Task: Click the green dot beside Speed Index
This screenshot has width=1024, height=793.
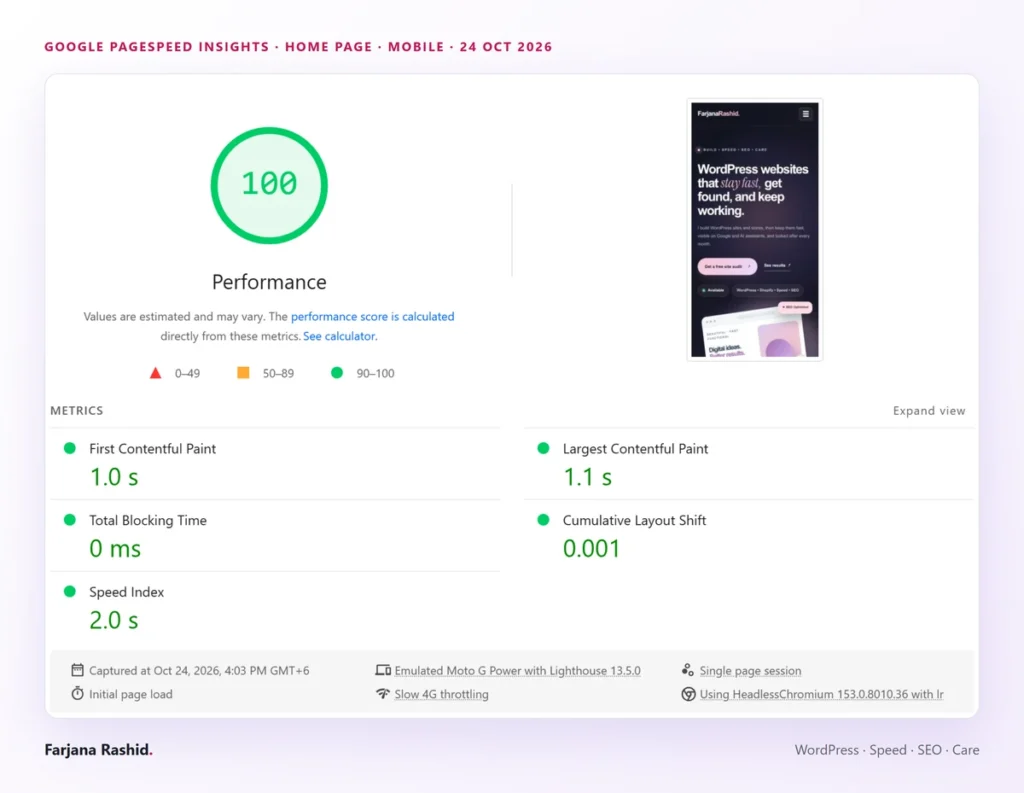Action: pyautogui.click(x=70, y=592)
